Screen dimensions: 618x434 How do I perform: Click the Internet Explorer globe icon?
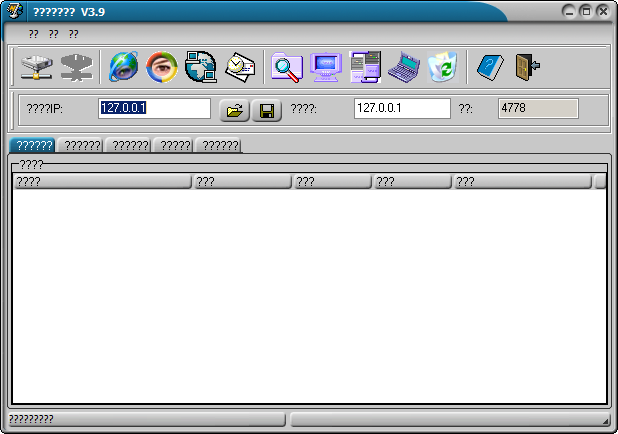pos(125,67)
